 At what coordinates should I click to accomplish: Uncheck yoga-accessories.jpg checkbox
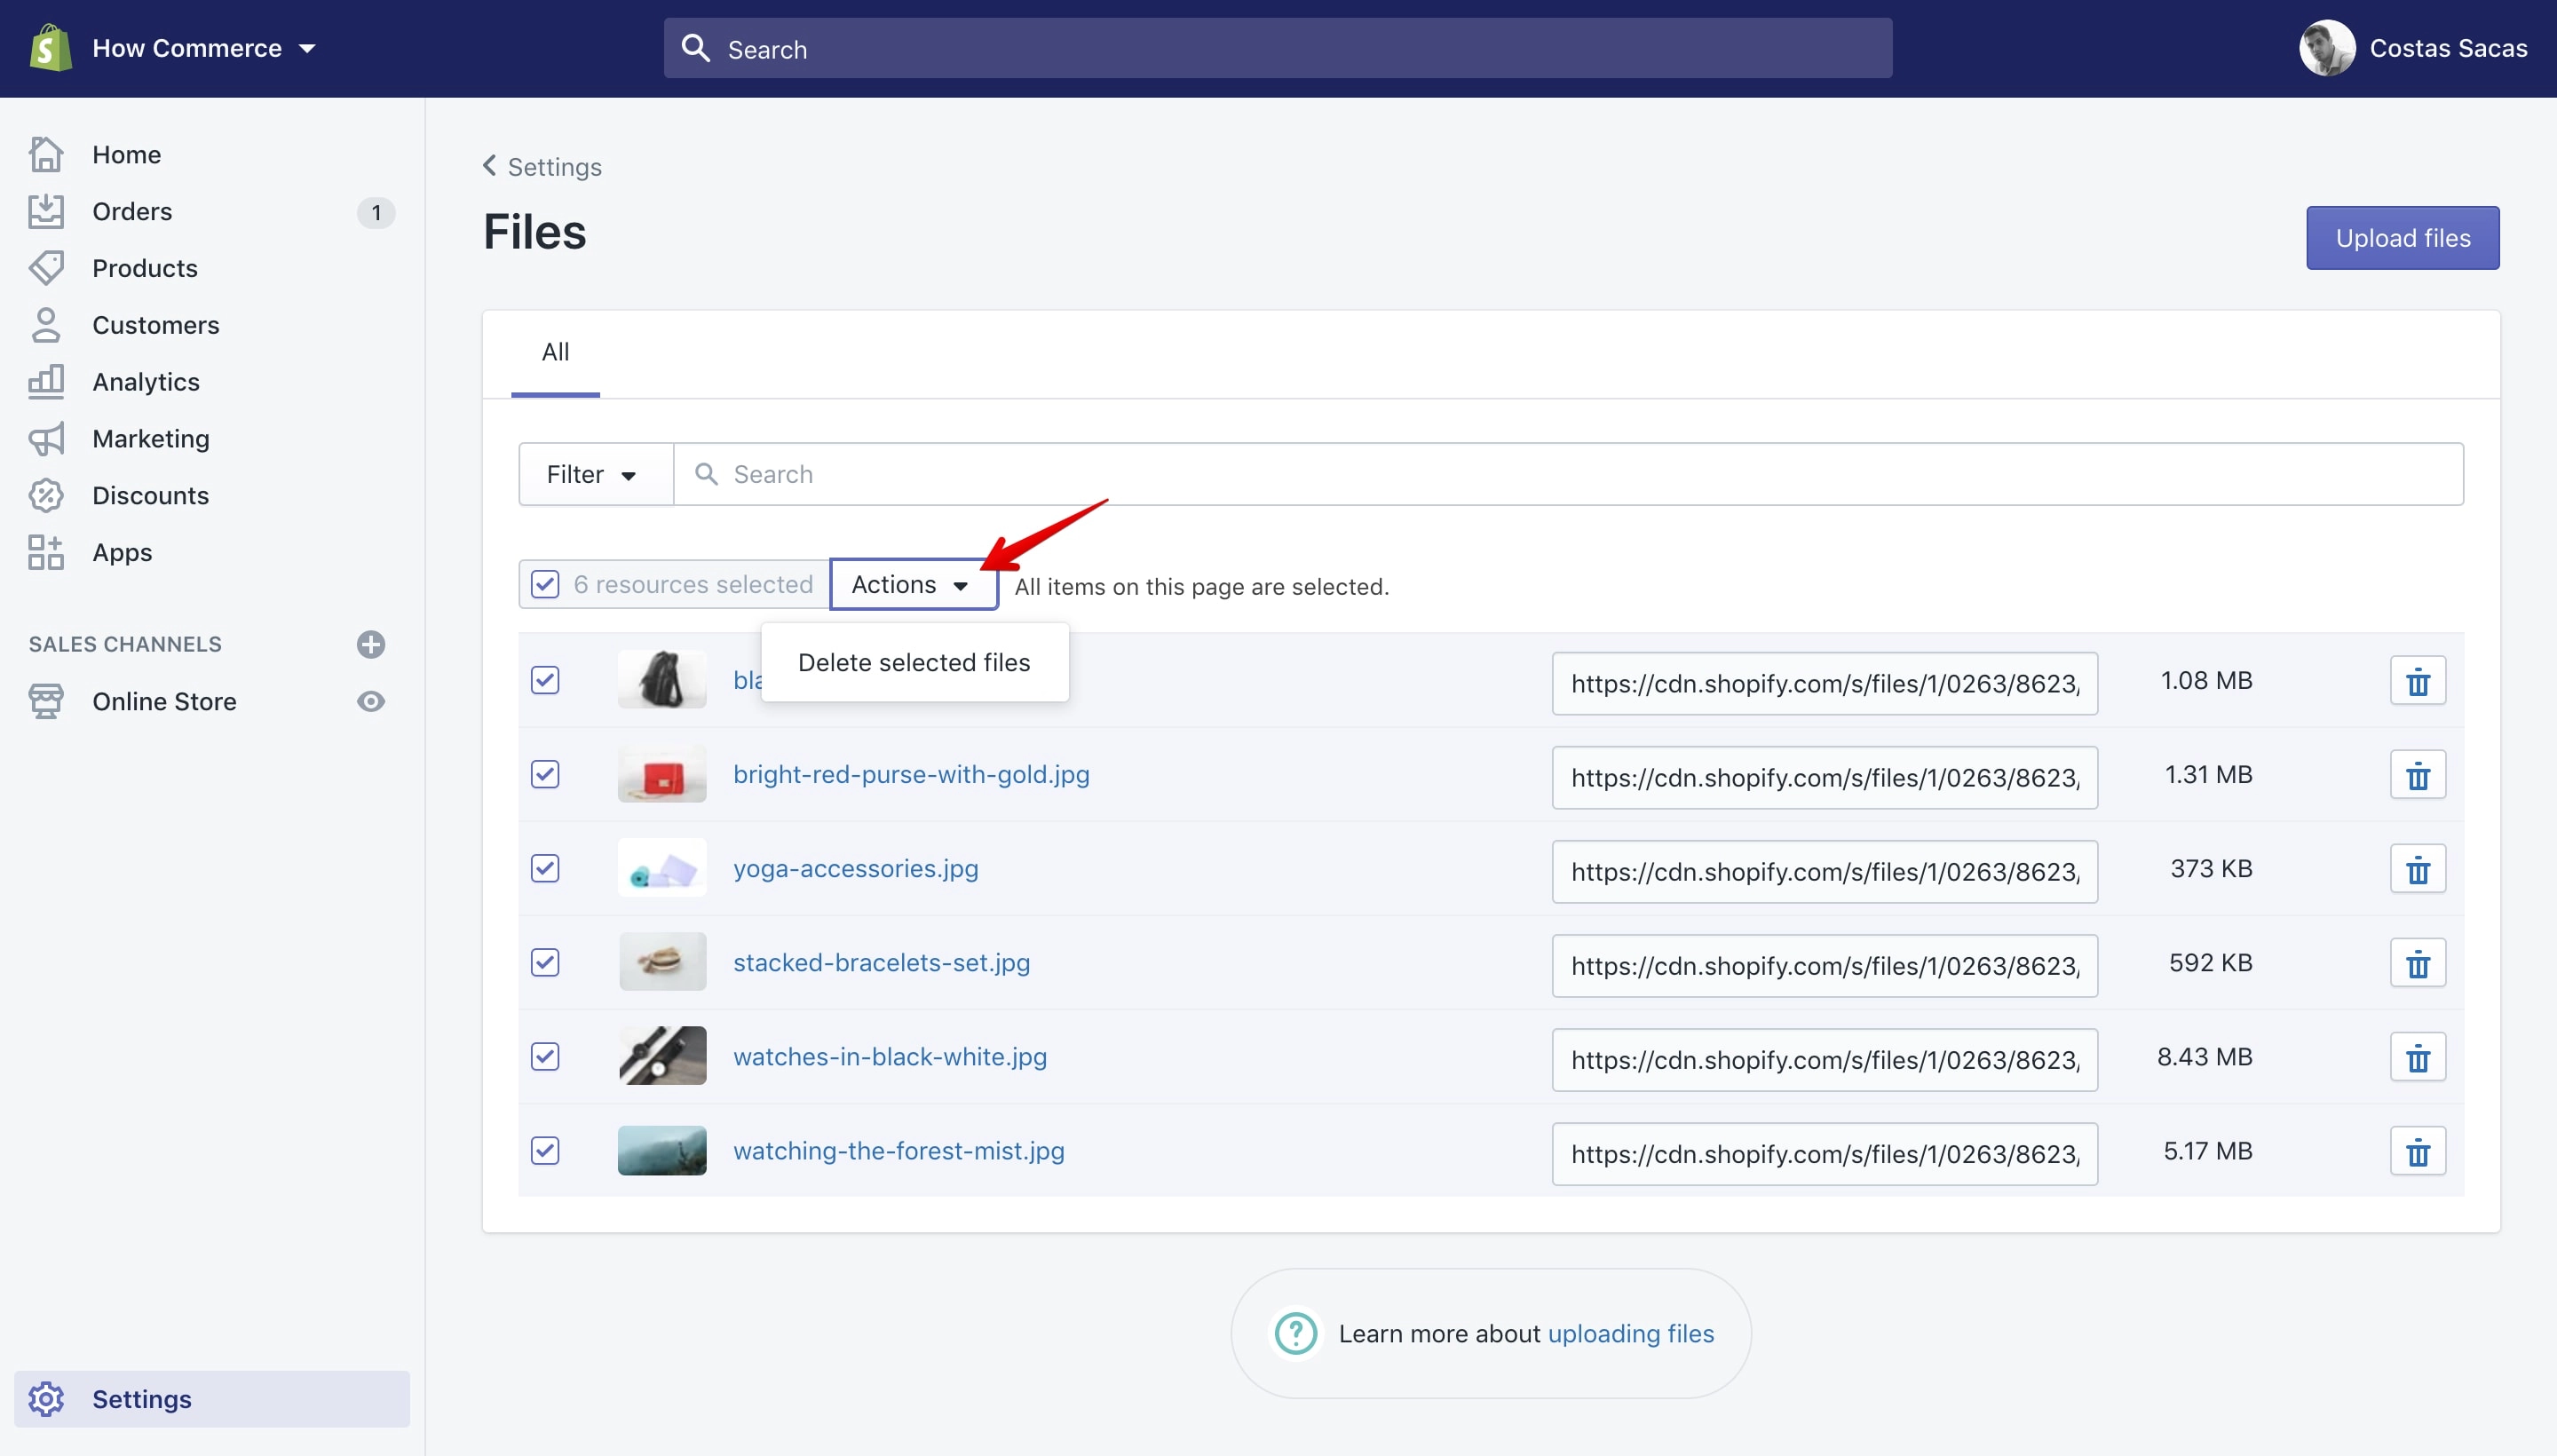(x=545, y=868)
